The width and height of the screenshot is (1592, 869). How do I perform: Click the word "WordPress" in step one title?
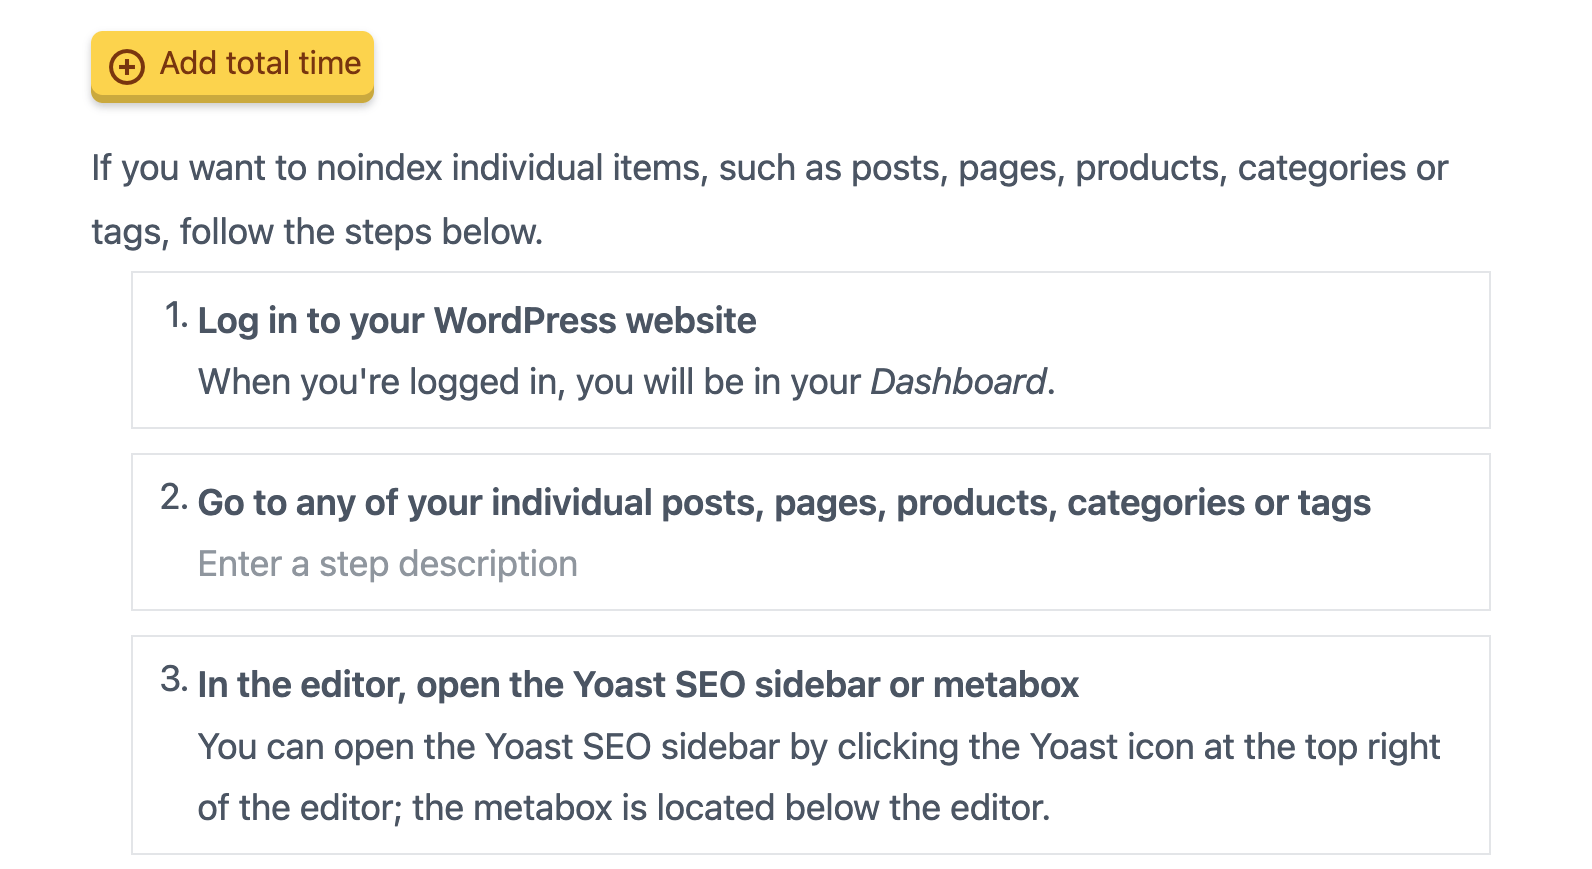525,321
